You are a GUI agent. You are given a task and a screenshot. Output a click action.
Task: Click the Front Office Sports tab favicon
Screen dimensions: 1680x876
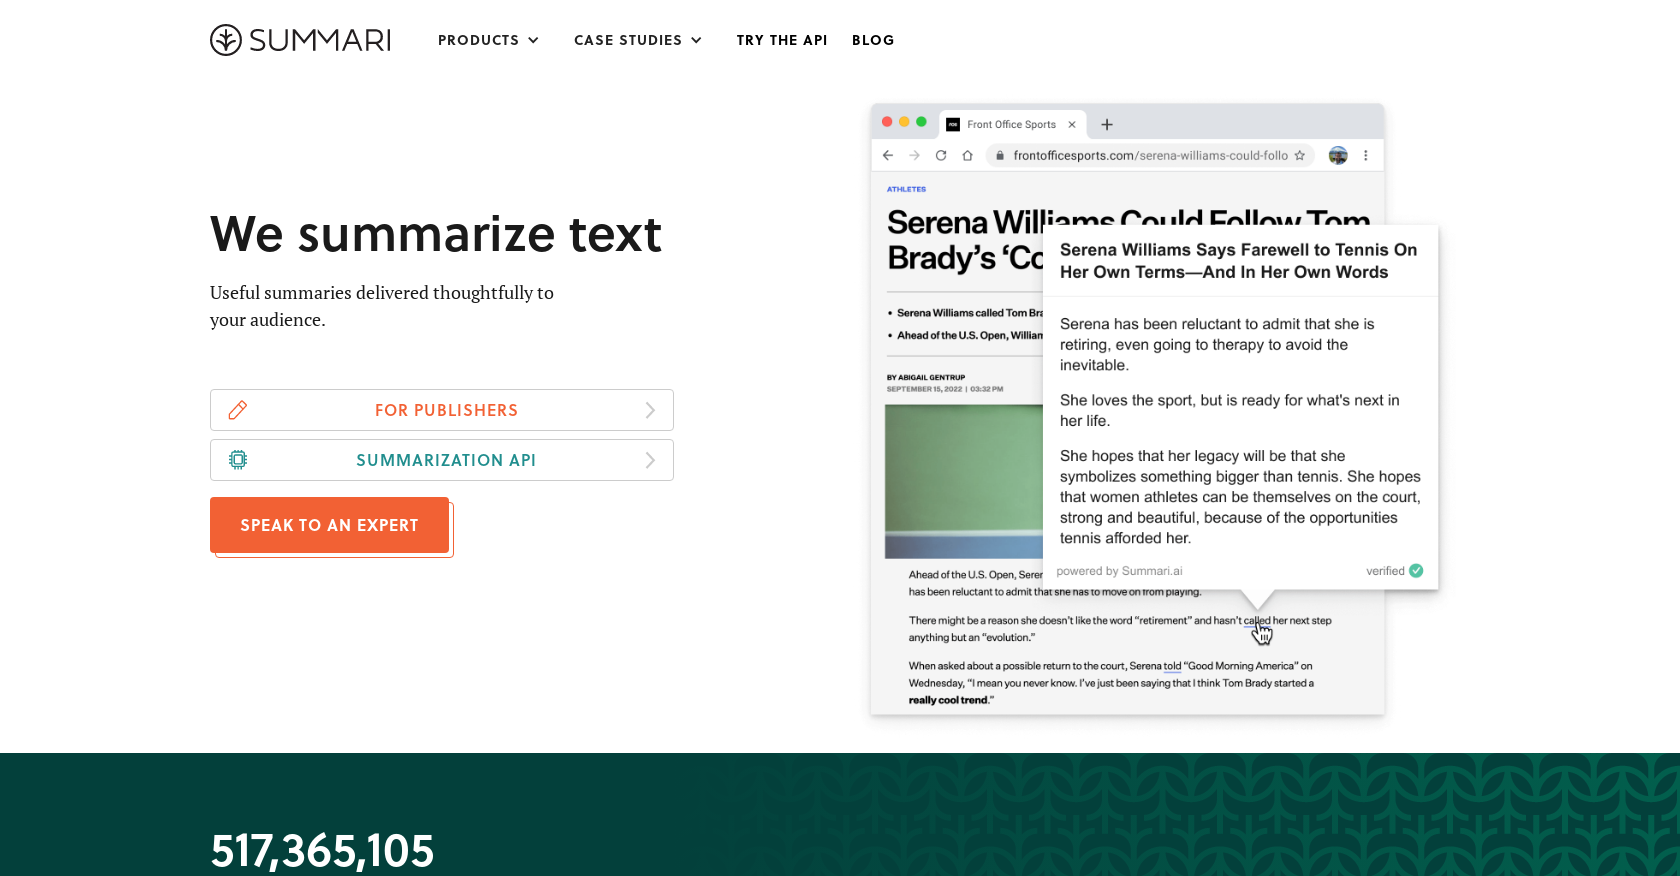pyautogui.click(x=953, y=125)
